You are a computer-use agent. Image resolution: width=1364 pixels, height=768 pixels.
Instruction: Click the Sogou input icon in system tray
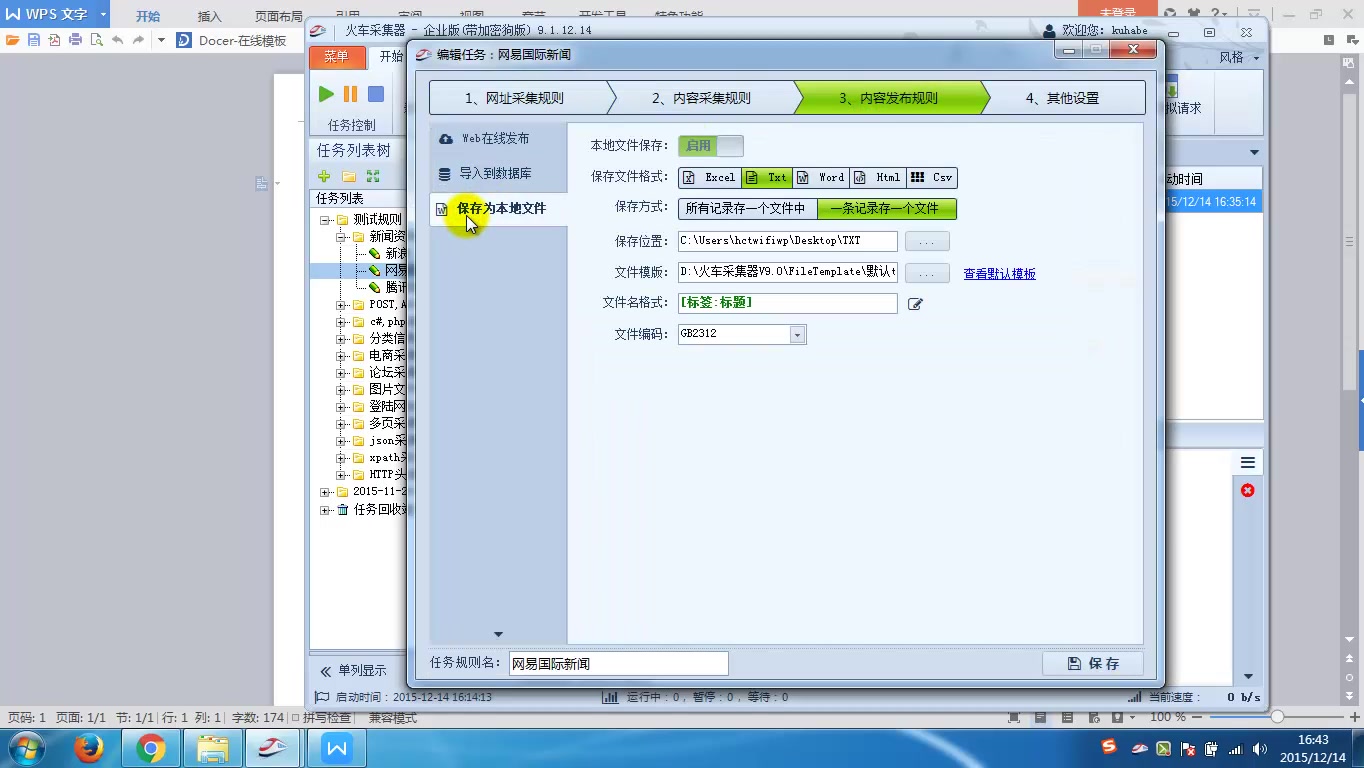1109,747
